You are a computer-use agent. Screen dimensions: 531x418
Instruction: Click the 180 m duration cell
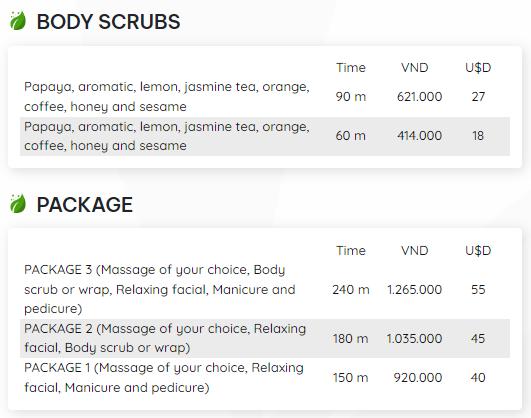(351, 338)
